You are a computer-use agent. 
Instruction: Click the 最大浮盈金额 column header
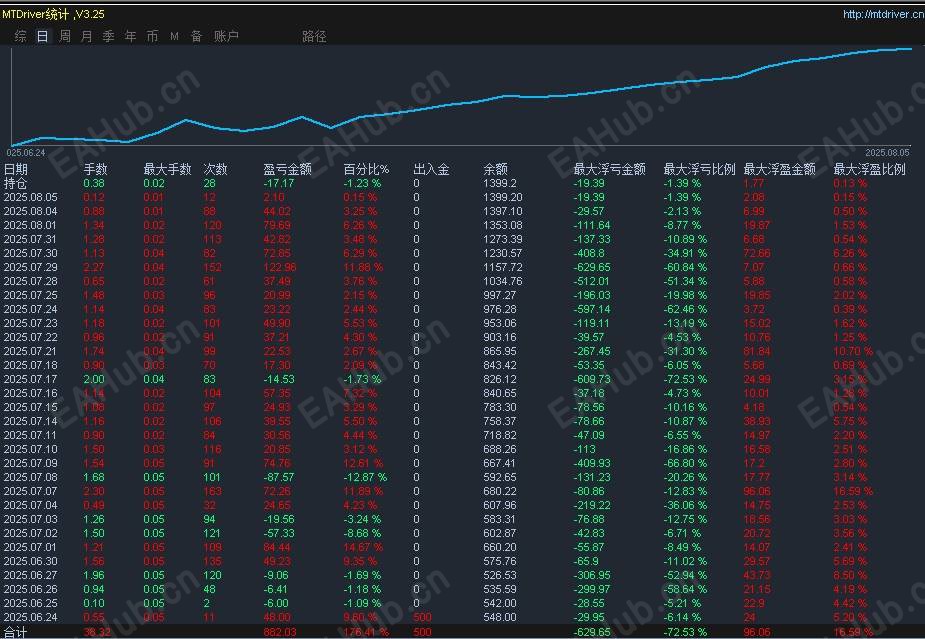click(x=779, y=169)
